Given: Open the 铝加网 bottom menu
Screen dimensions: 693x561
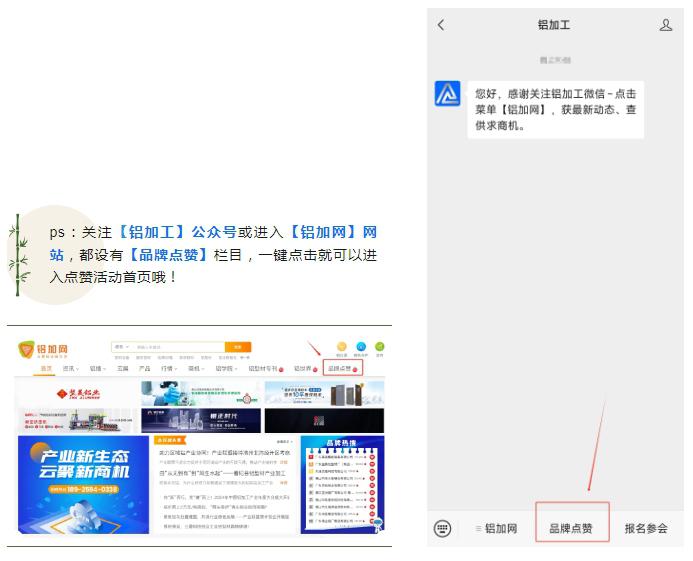Looking at the screenshot, I should pos(497,528).
